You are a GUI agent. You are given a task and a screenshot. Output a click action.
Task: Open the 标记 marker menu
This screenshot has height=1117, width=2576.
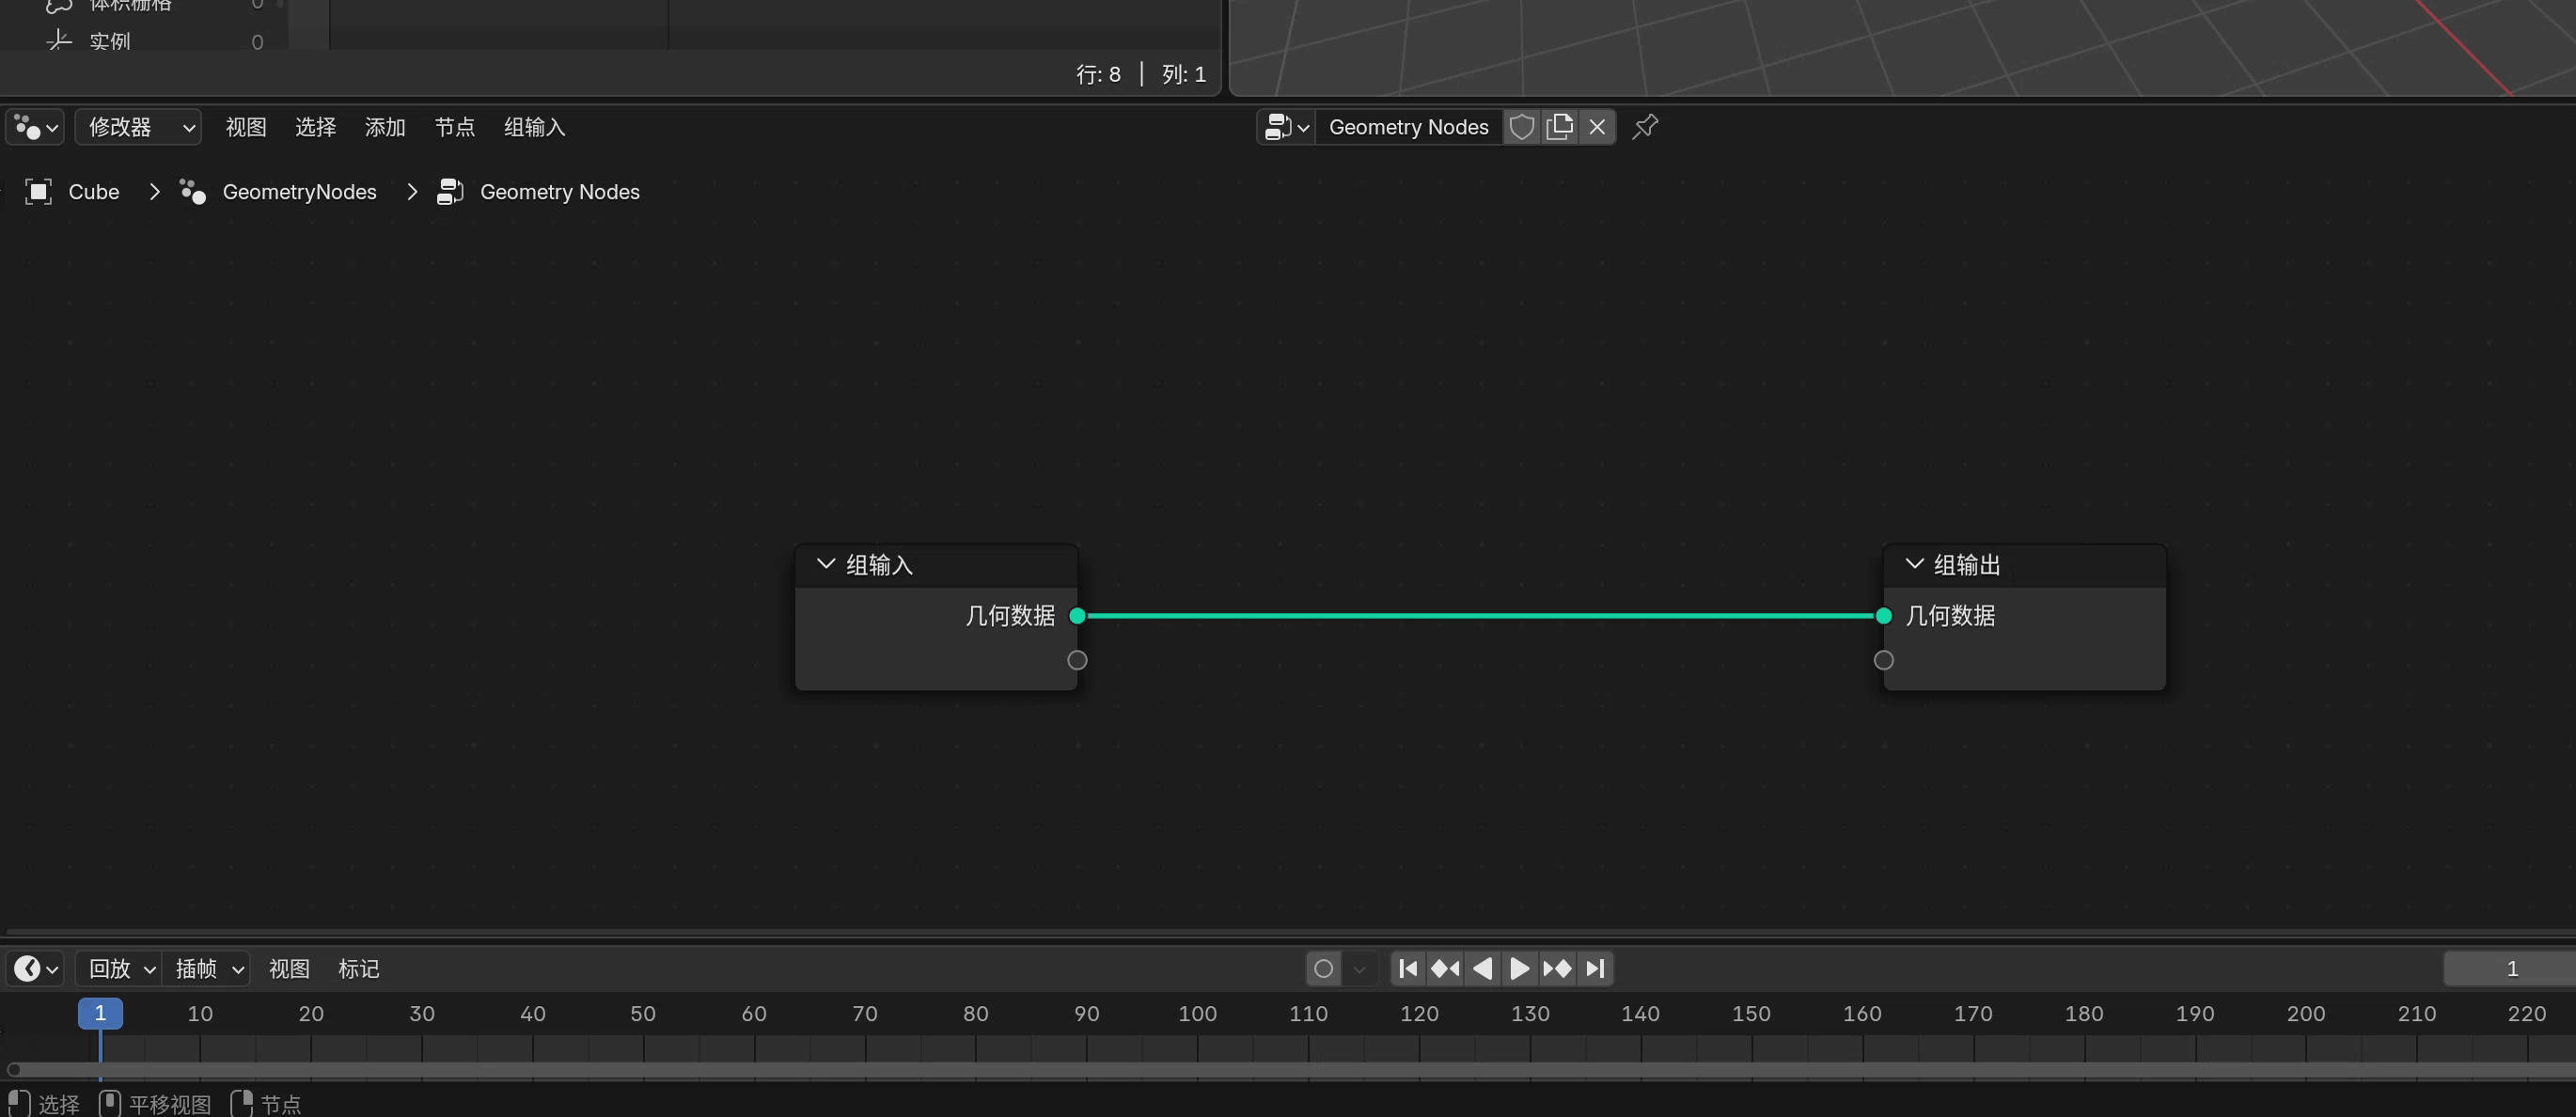(x=358, y=969)
